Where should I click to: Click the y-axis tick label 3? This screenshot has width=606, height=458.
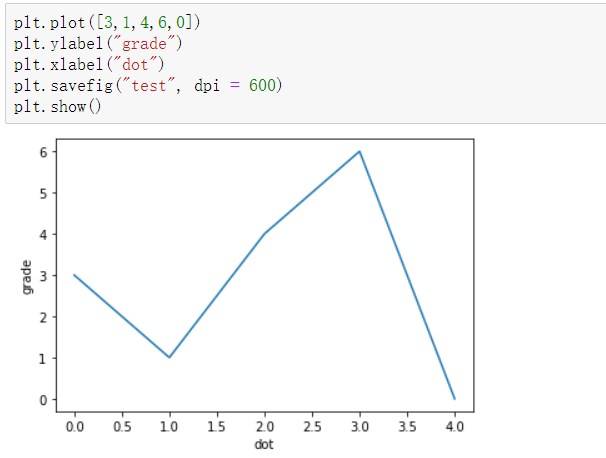43,276
